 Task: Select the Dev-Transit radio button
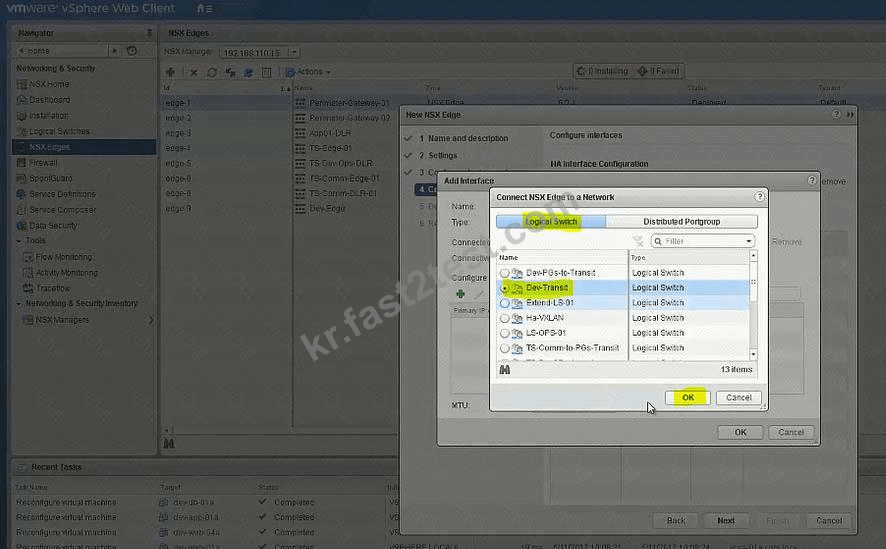[x=505, y=288]
